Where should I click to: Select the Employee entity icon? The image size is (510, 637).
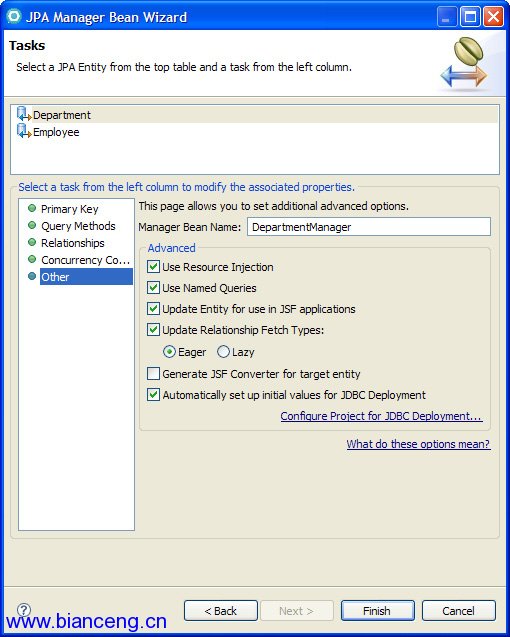(24, 131)
